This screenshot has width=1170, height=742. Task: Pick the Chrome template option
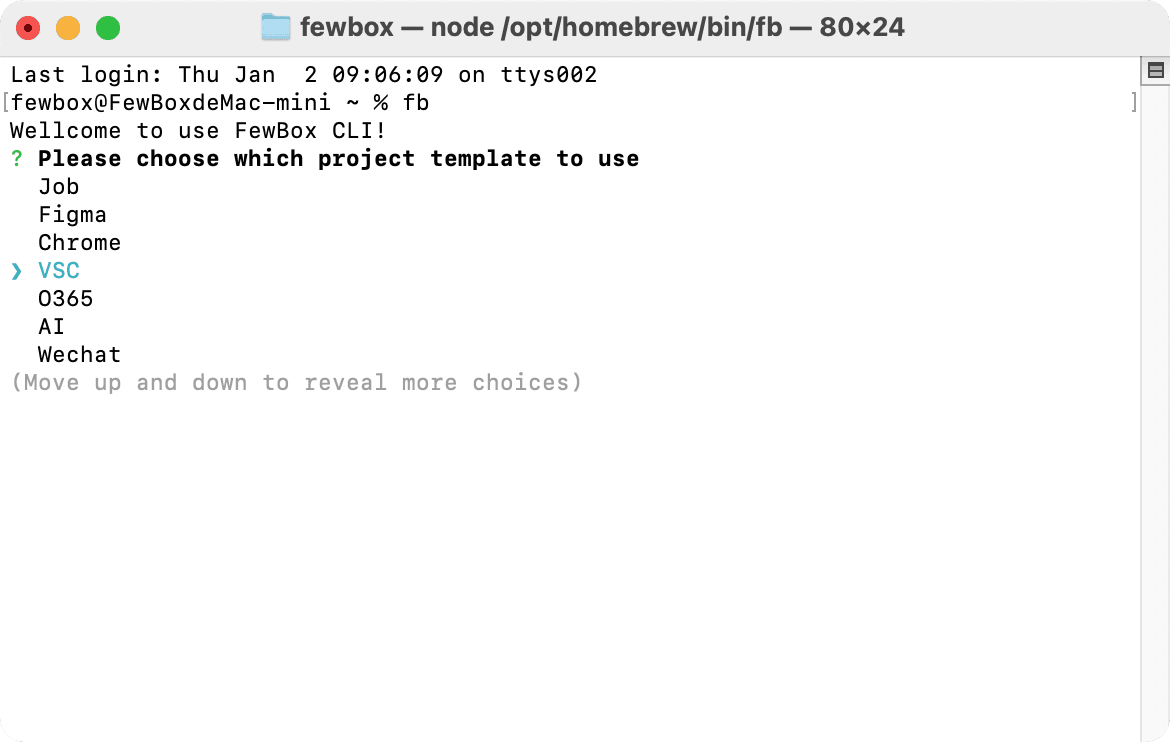[79, 243]
